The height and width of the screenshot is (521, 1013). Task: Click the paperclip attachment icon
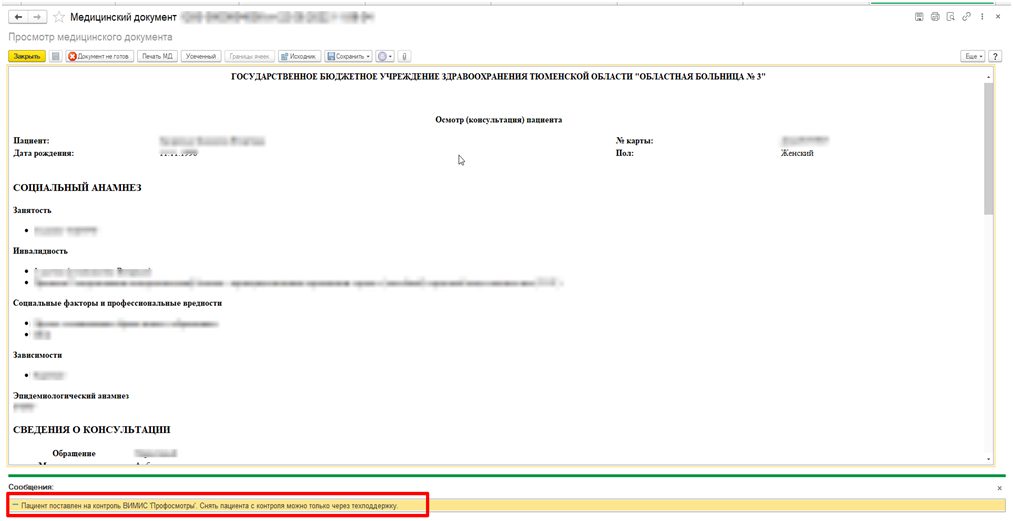pos(405,56)
